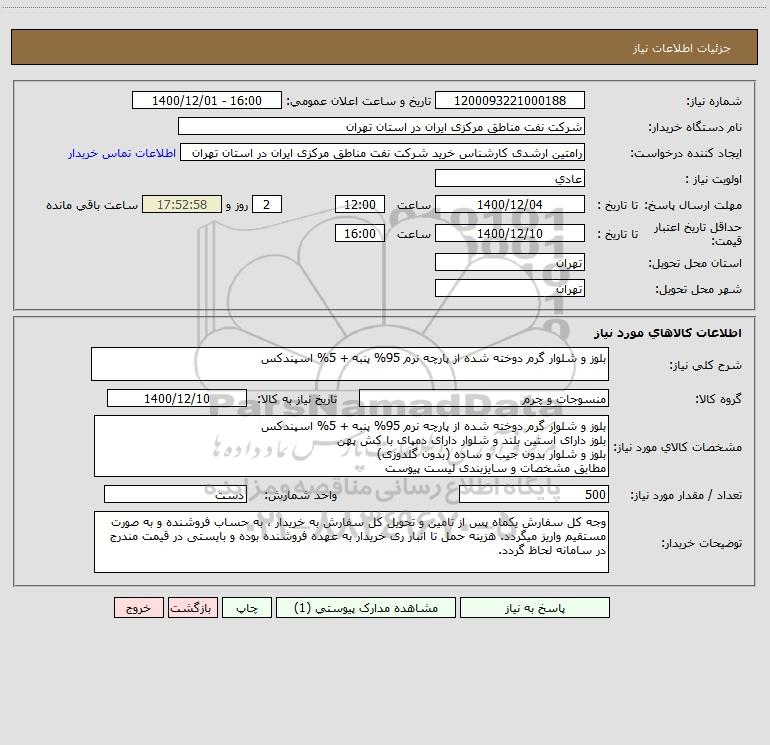
Task: Click the تعداد / مقدار مورد نیاز label
Action: 686,495
